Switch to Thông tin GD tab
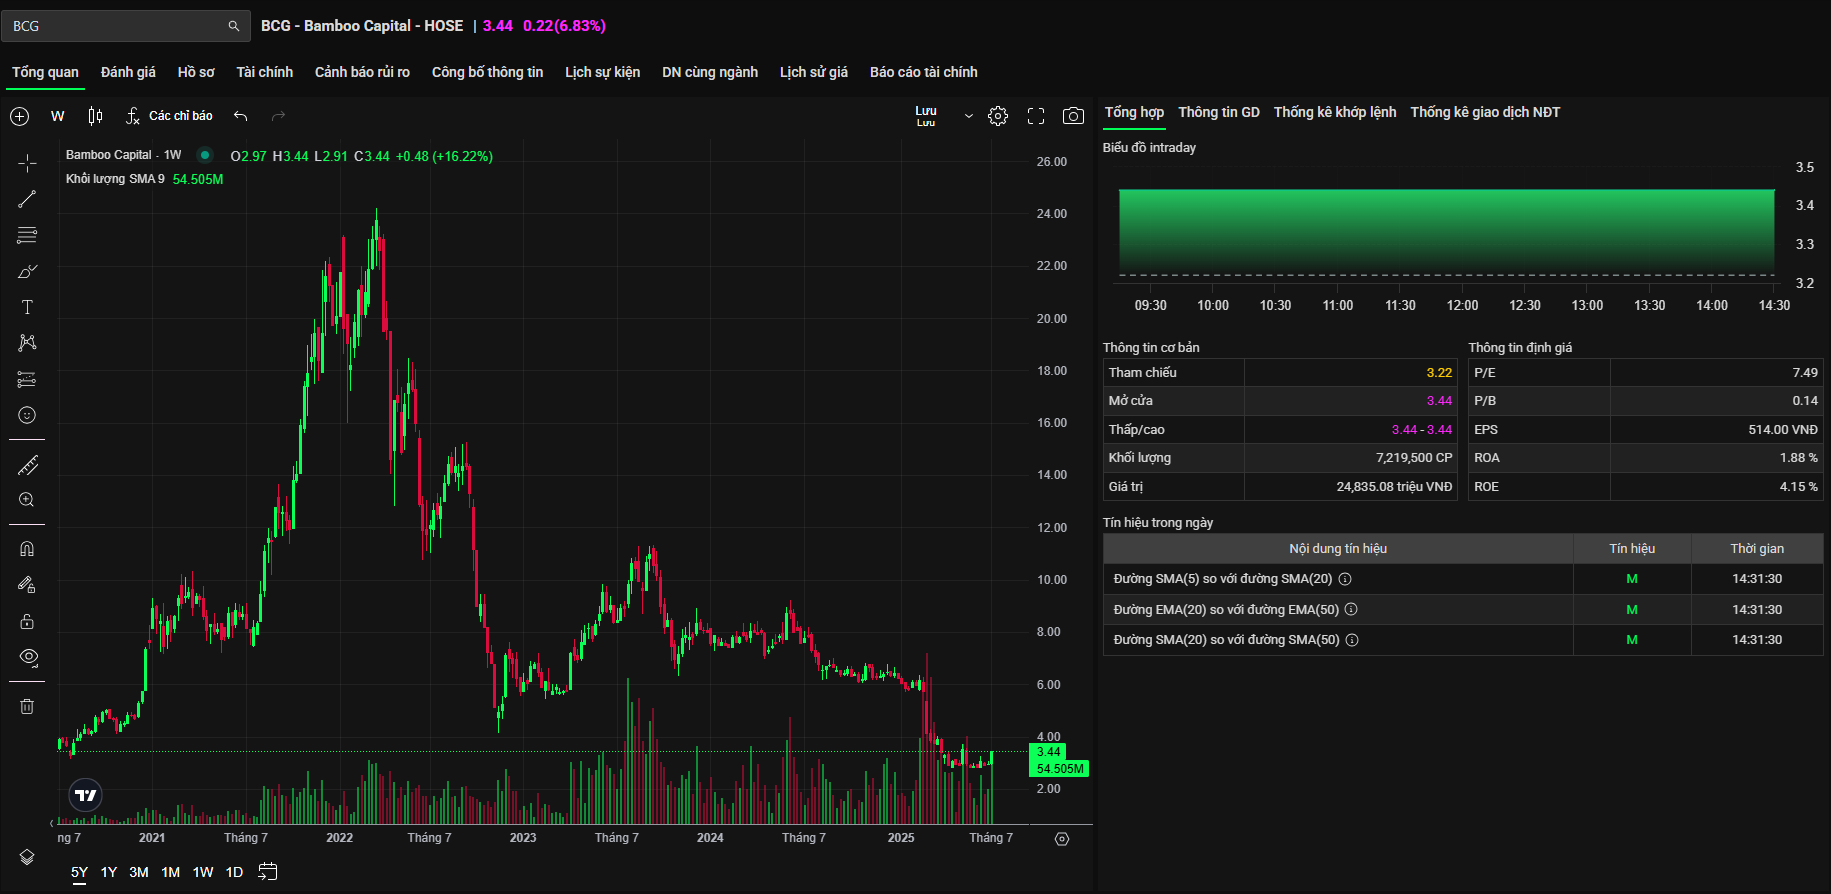The image size is (1831, 894). point(1219,112)
